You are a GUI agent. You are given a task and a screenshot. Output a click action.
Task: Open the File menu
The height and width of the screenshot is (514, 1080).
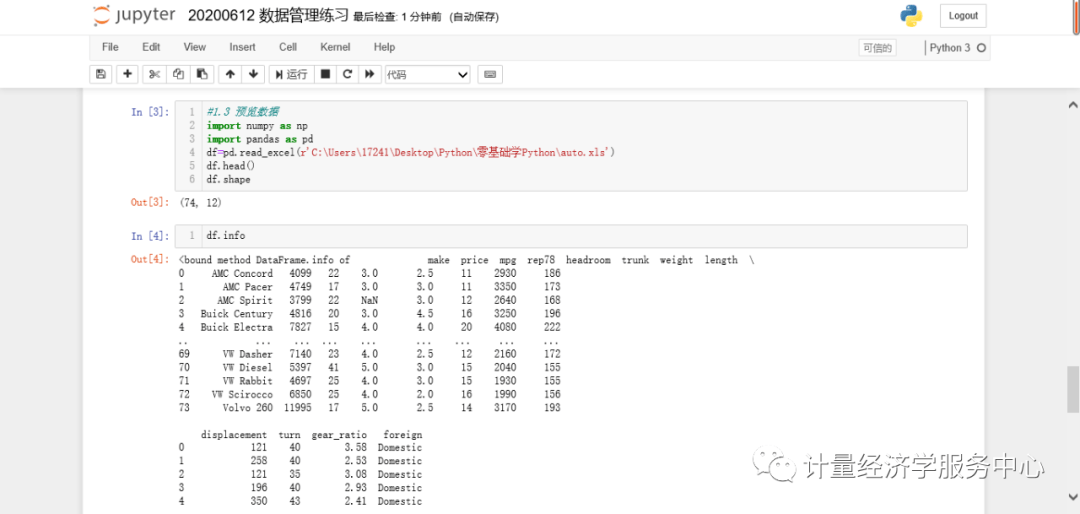click(110, 47)
